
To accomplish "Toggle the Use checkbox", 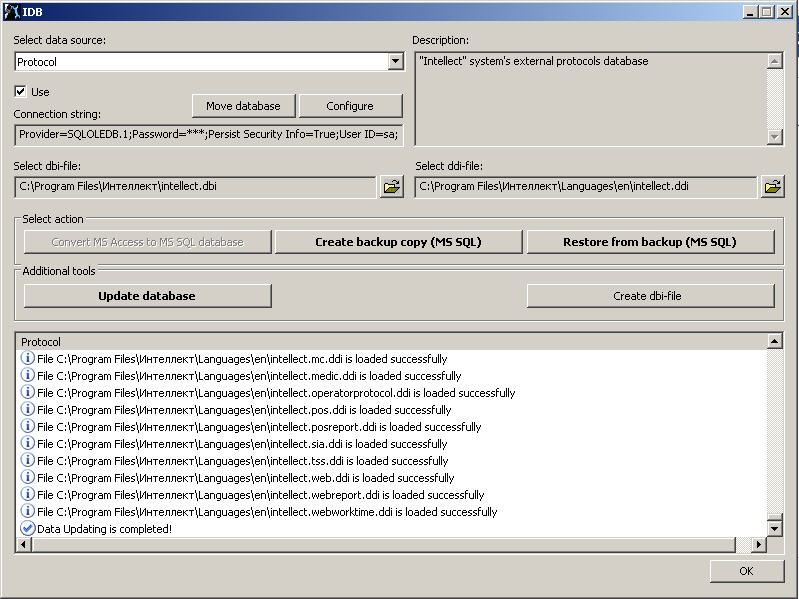I will click(21, 91).
